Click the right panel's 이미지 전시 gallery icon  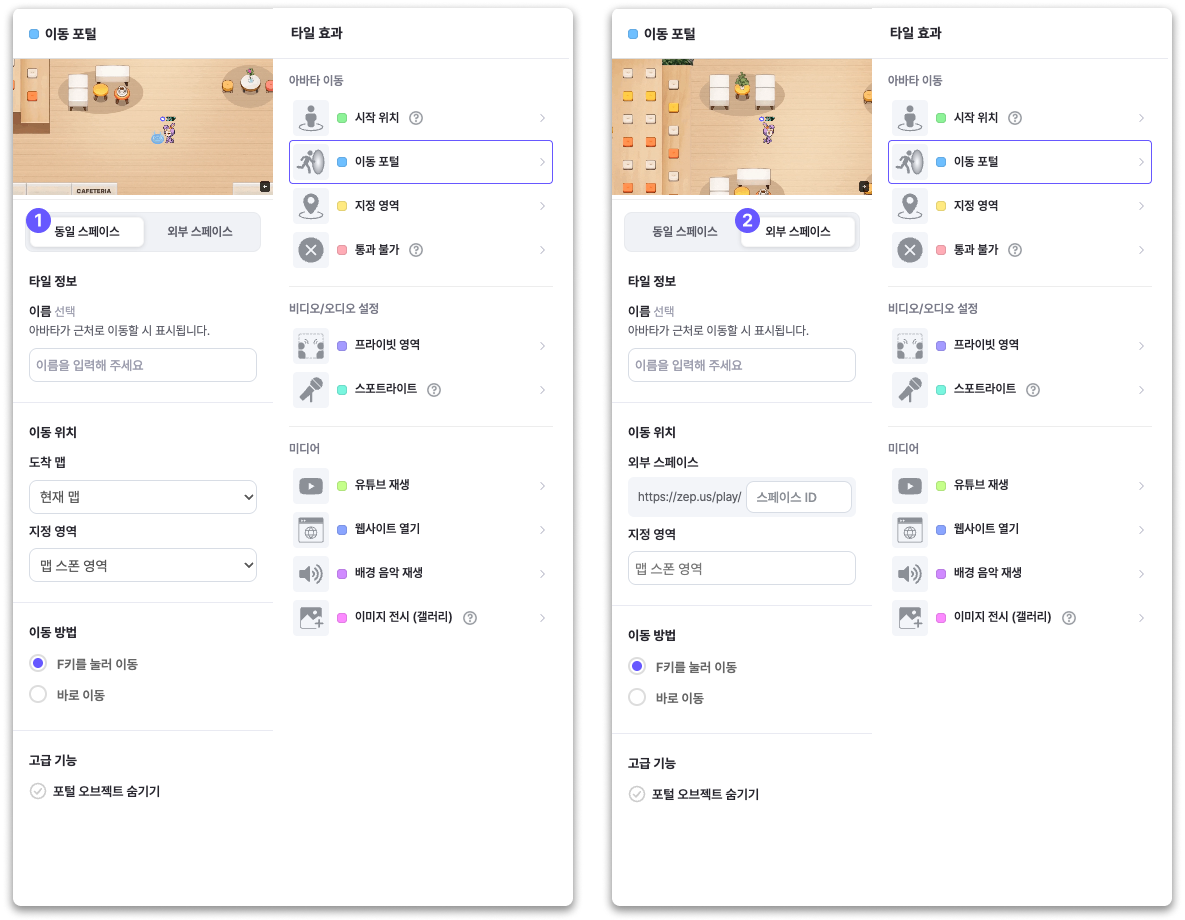910,618
